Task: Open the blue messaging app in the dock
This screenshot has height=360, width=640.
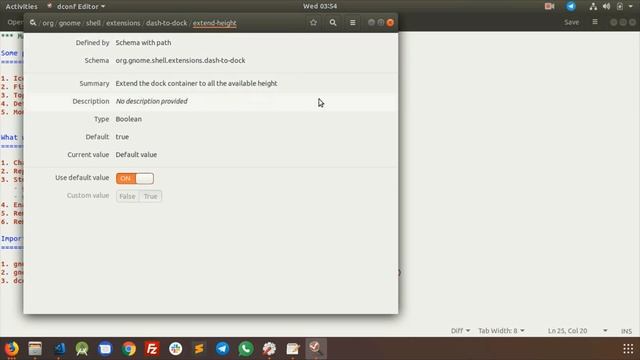Action: [x=105, y=349]
